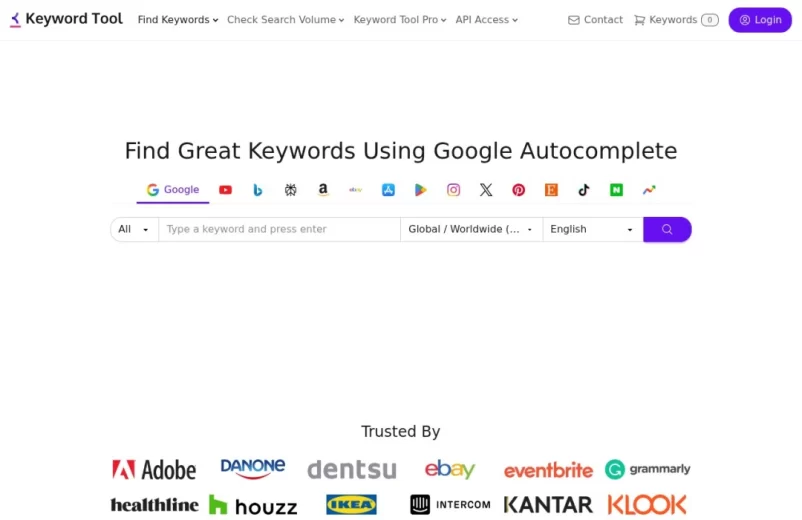Switch to the Bing keyword tab

point(258,190)
